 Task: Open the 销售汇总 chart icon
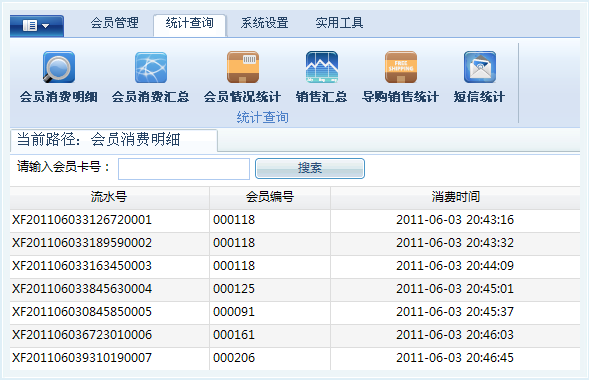click(322, 67)
